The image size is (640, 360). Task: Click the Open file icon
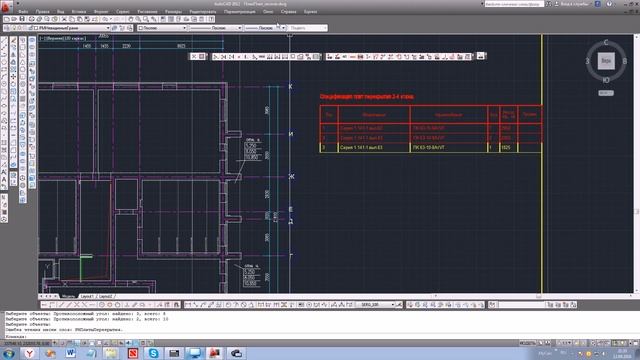14,19
